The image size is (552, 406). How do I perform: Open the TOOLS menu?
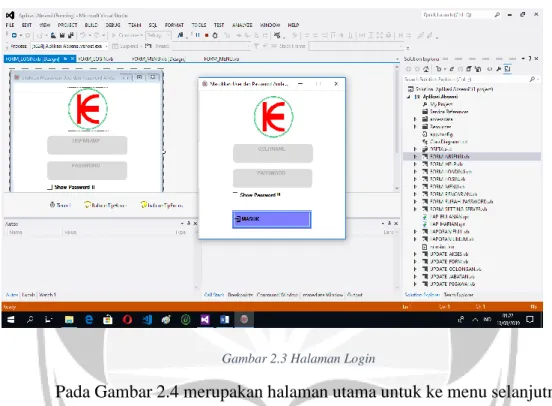point(199,25)
